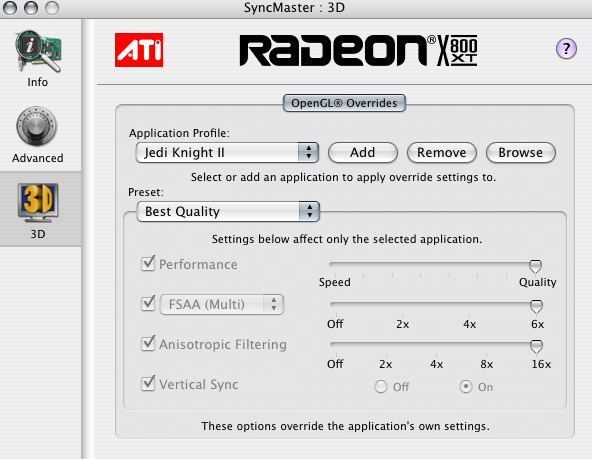Toggle the Anisotropic Filtering checkbox

148,343
